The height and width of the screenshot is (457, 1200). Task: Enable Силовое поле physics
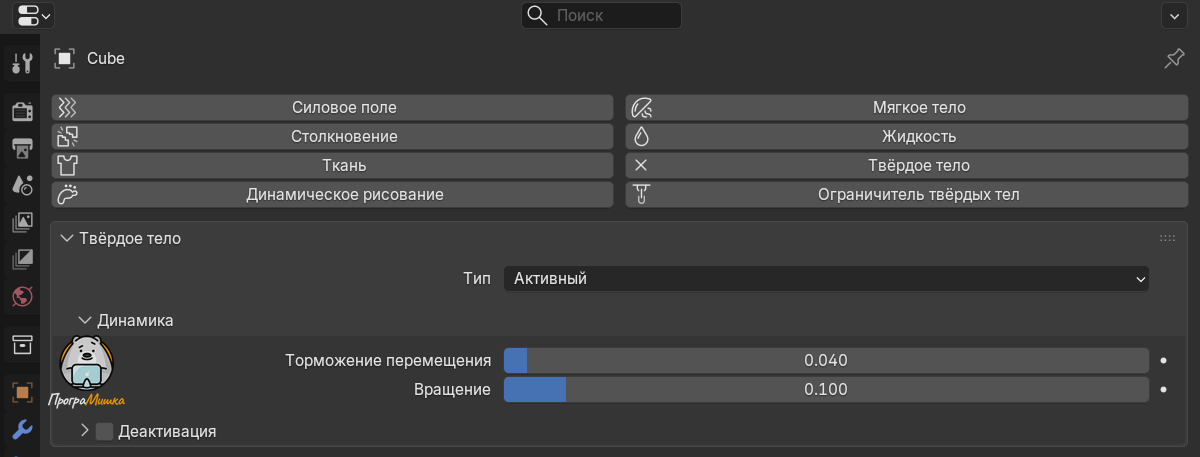[332, 108]
